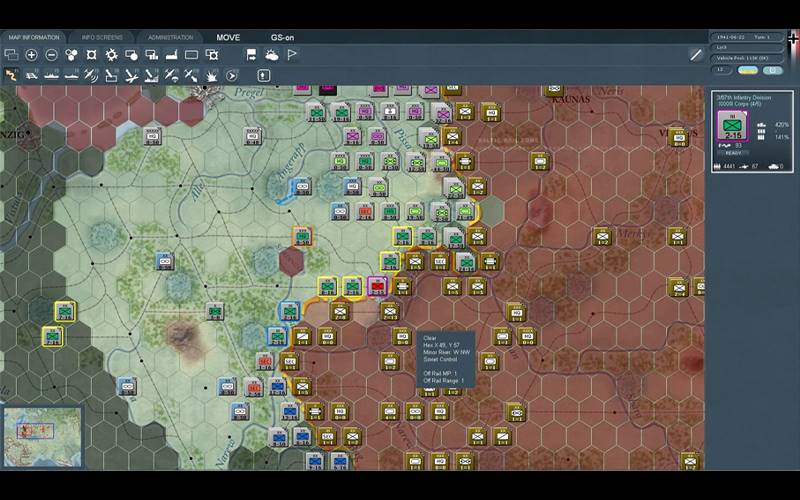Click the MOVE mode label
Viewport: 800px width, 500px height.
click(x=228, y=37)
